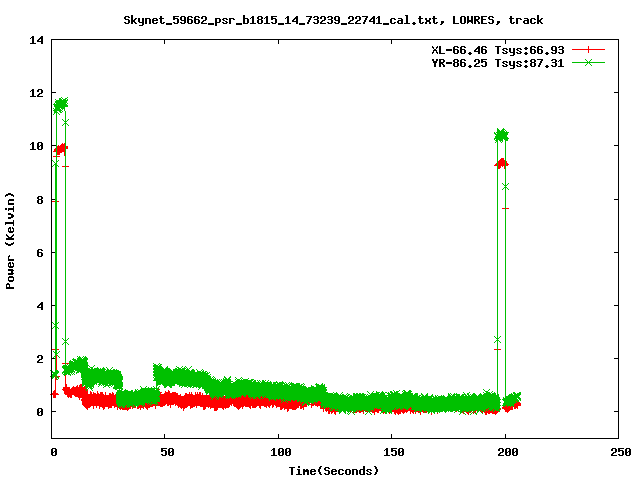640x480 pixels.
Task: Click the 6 tick label on the y-axis
Action: click(40, 252)
